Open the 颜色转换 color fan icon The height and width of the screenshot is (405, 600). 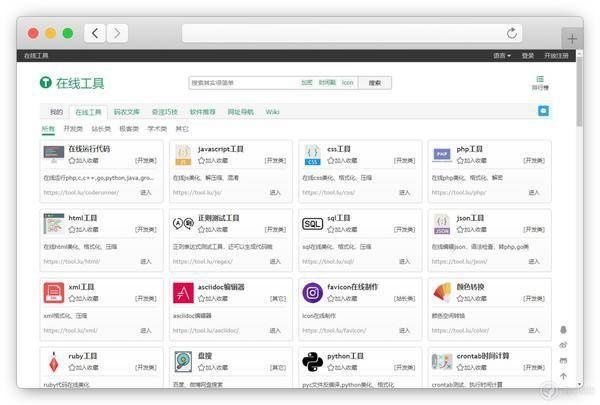[442, 292]
